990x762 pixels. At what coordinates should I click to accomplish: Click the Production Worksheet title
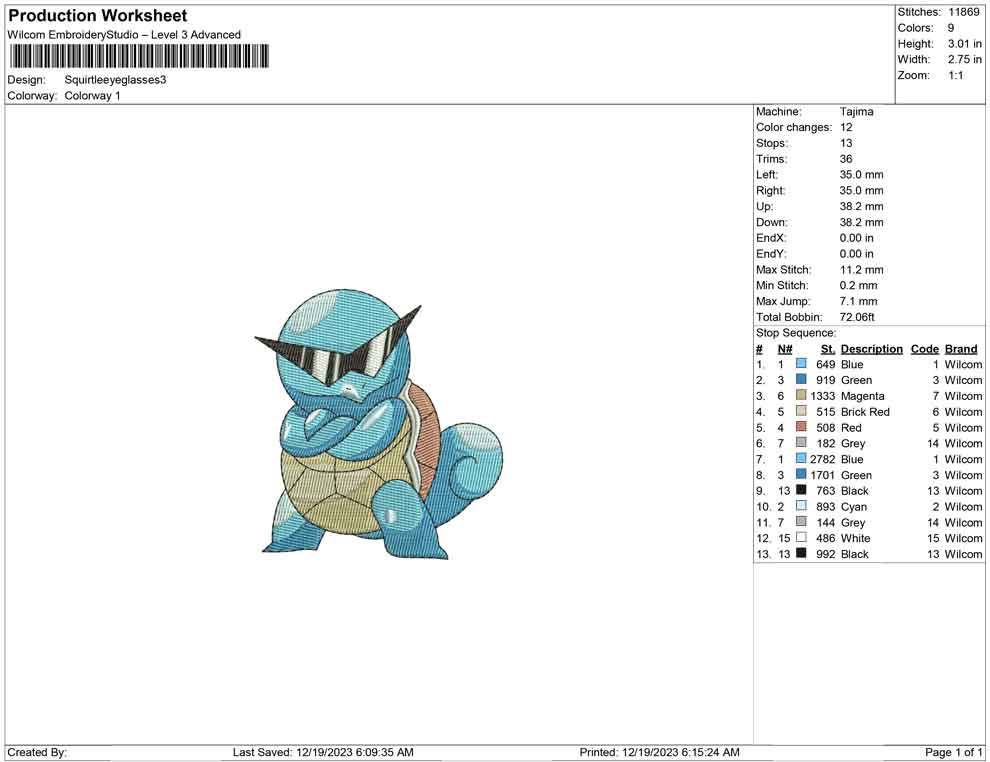pyautogui.click(x=98, y=16)
